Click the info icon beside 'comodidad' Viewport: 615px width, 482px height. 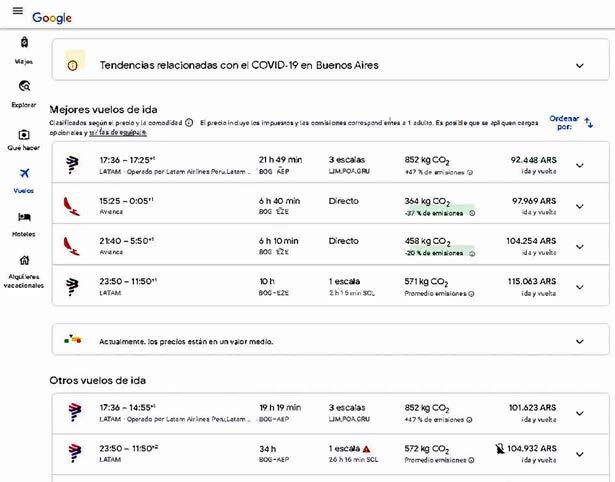point(189,122)
